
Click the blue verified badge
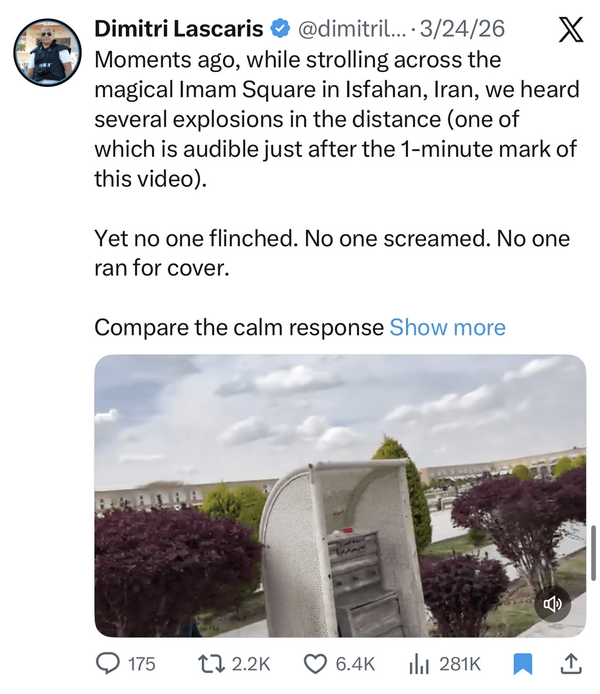(279, 29)
